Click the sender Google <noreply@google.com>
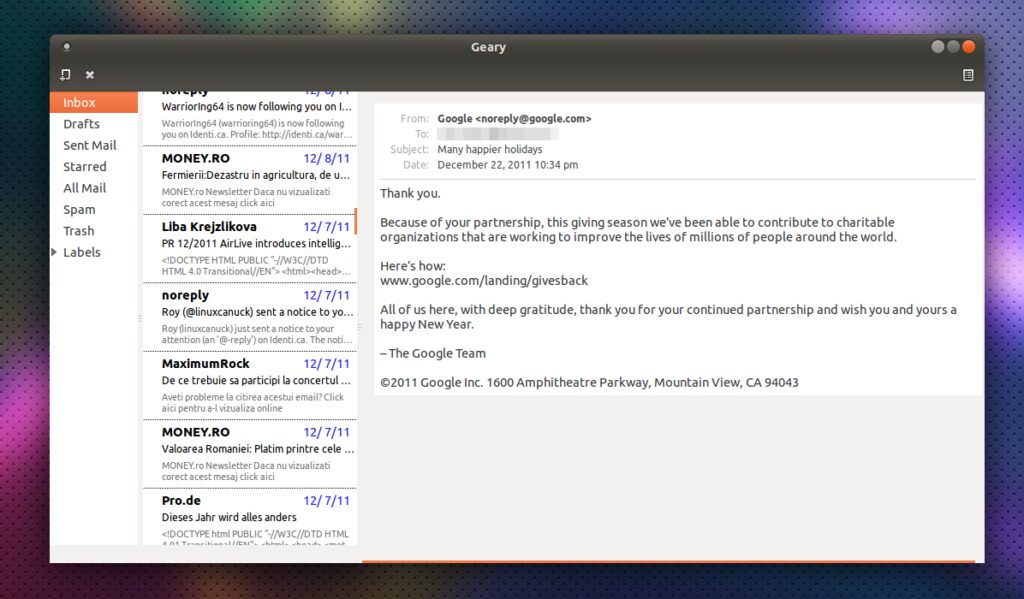The width and height of the screenshot is (1024, 599). coord(515,118)
